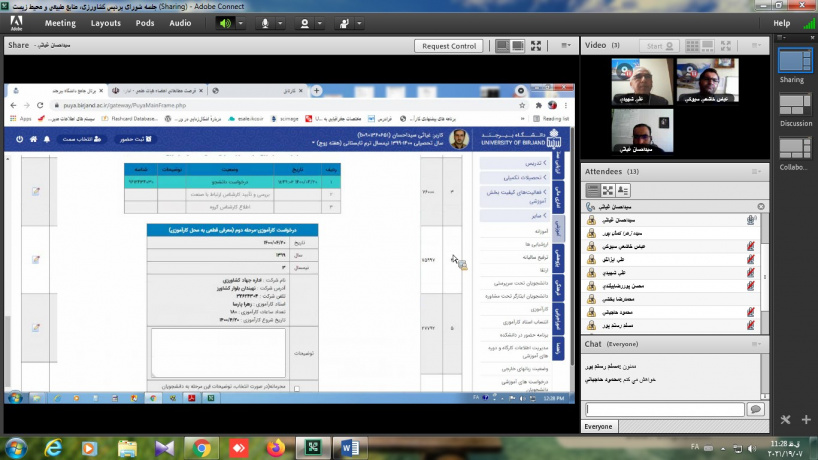Open the Meeting menu

click(60, 22)
